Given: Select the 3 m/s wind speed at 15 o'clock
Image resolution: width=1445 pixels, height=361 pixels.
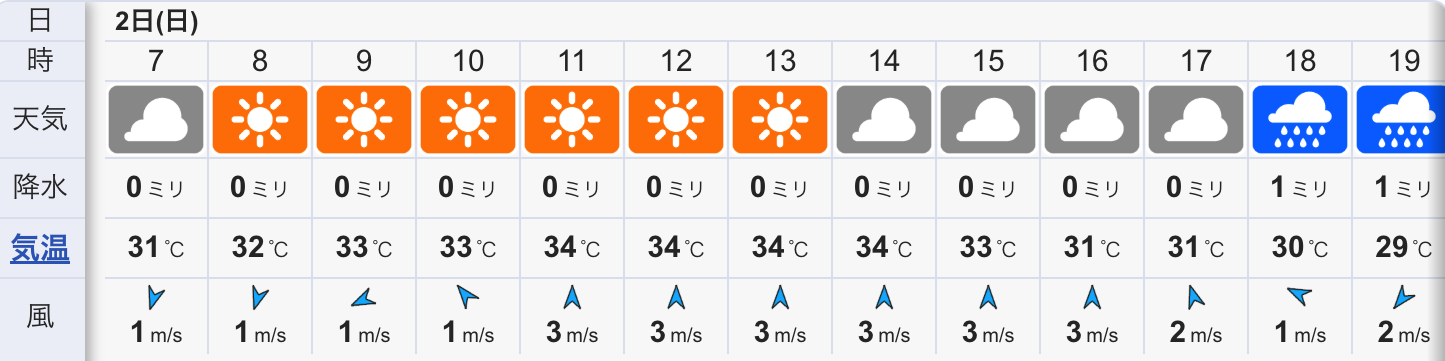Looking at the screenshot, I should click(988, 333).
